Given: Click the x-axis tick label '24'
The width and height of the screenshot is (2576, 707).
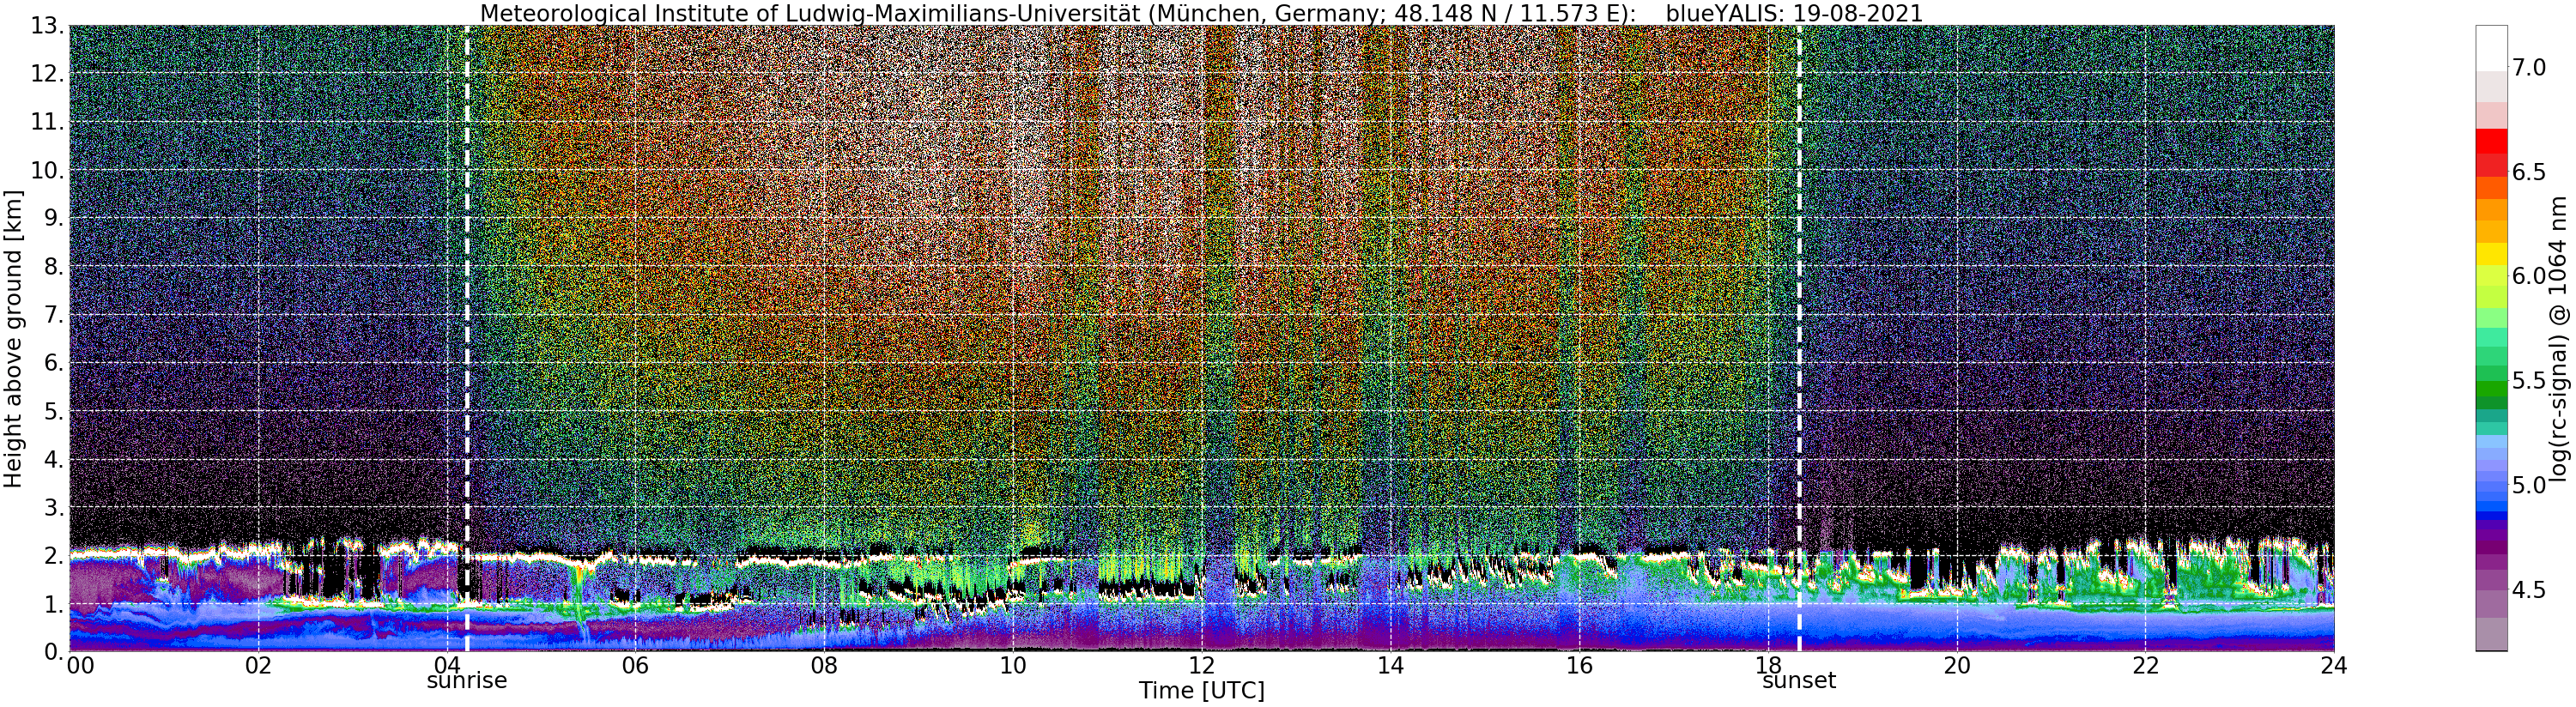Looking at the screenshot, I should [2334, 666].
